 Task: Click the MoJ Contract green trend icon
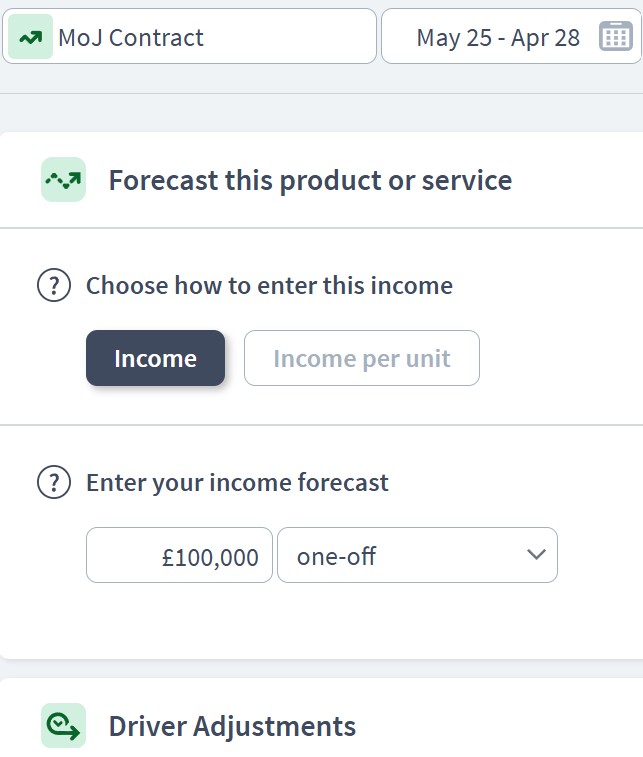coord(30,37)
